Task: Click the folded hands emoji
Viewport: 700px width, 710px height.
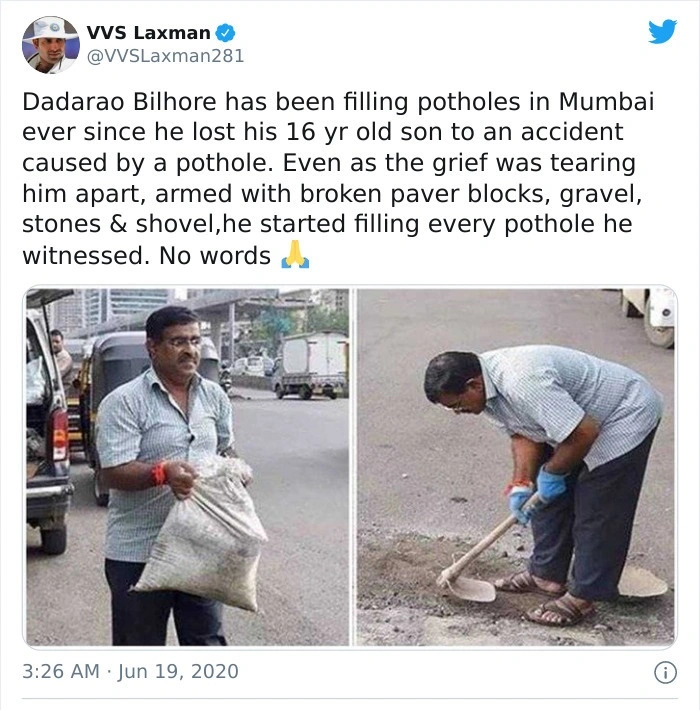Action: 295,255
